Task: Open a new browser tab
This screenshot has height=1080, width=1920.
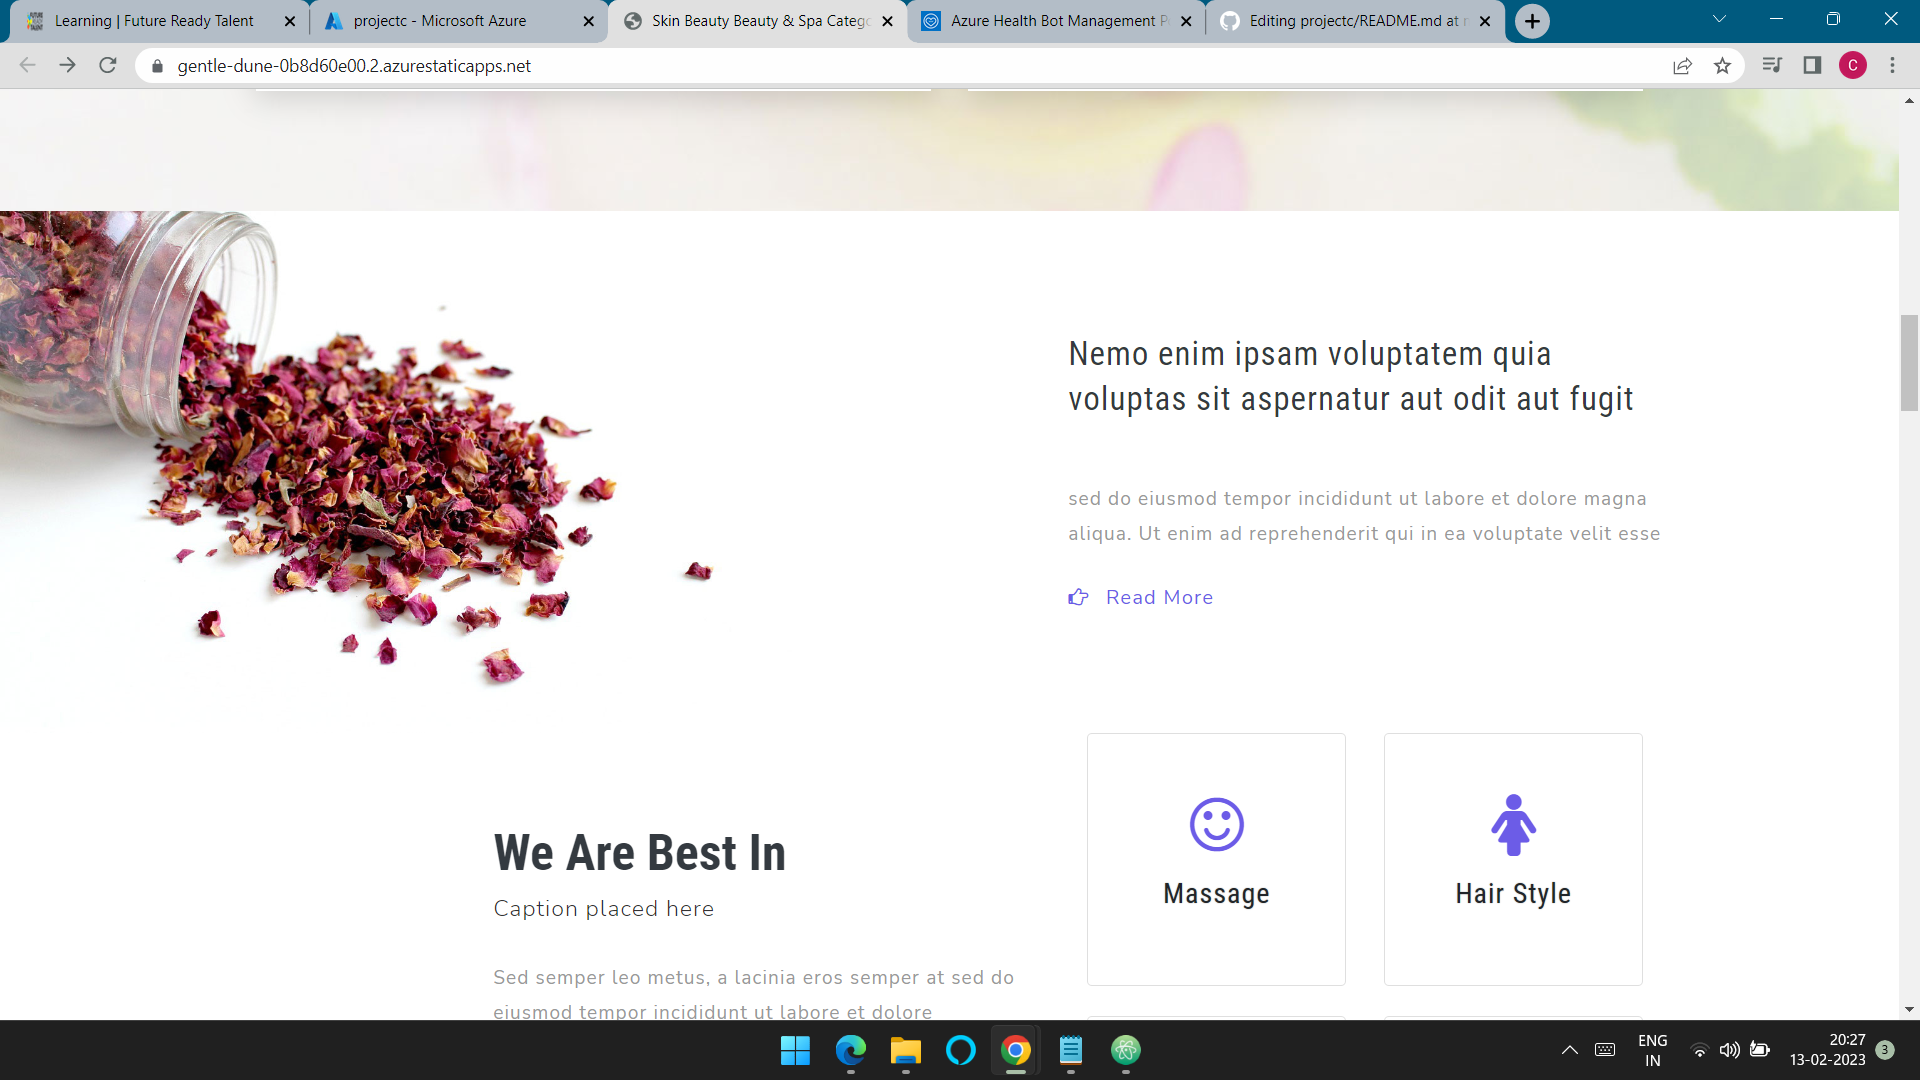Action: 1532,21
